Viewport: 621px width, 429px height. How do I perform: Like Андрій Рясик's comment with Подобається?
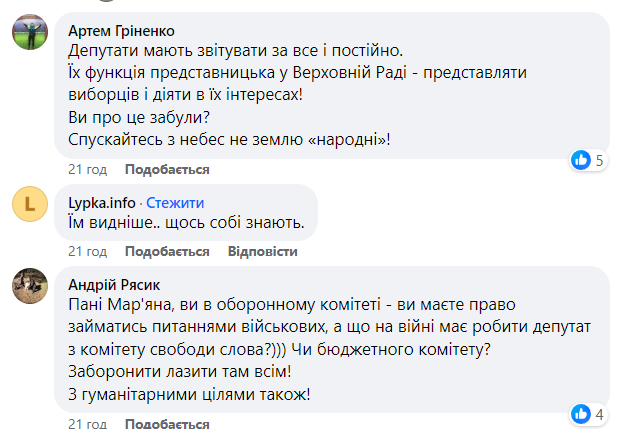pos(167,423)
